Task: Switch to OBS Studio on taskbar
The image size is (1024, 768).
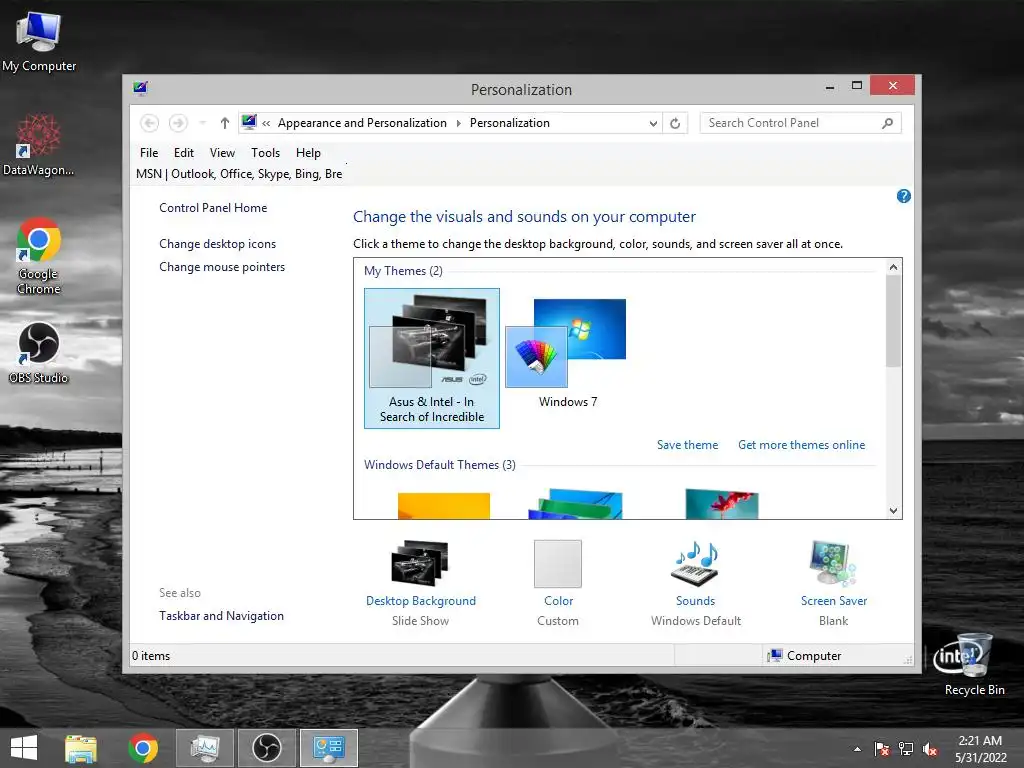Action: (x=266, y=748)
